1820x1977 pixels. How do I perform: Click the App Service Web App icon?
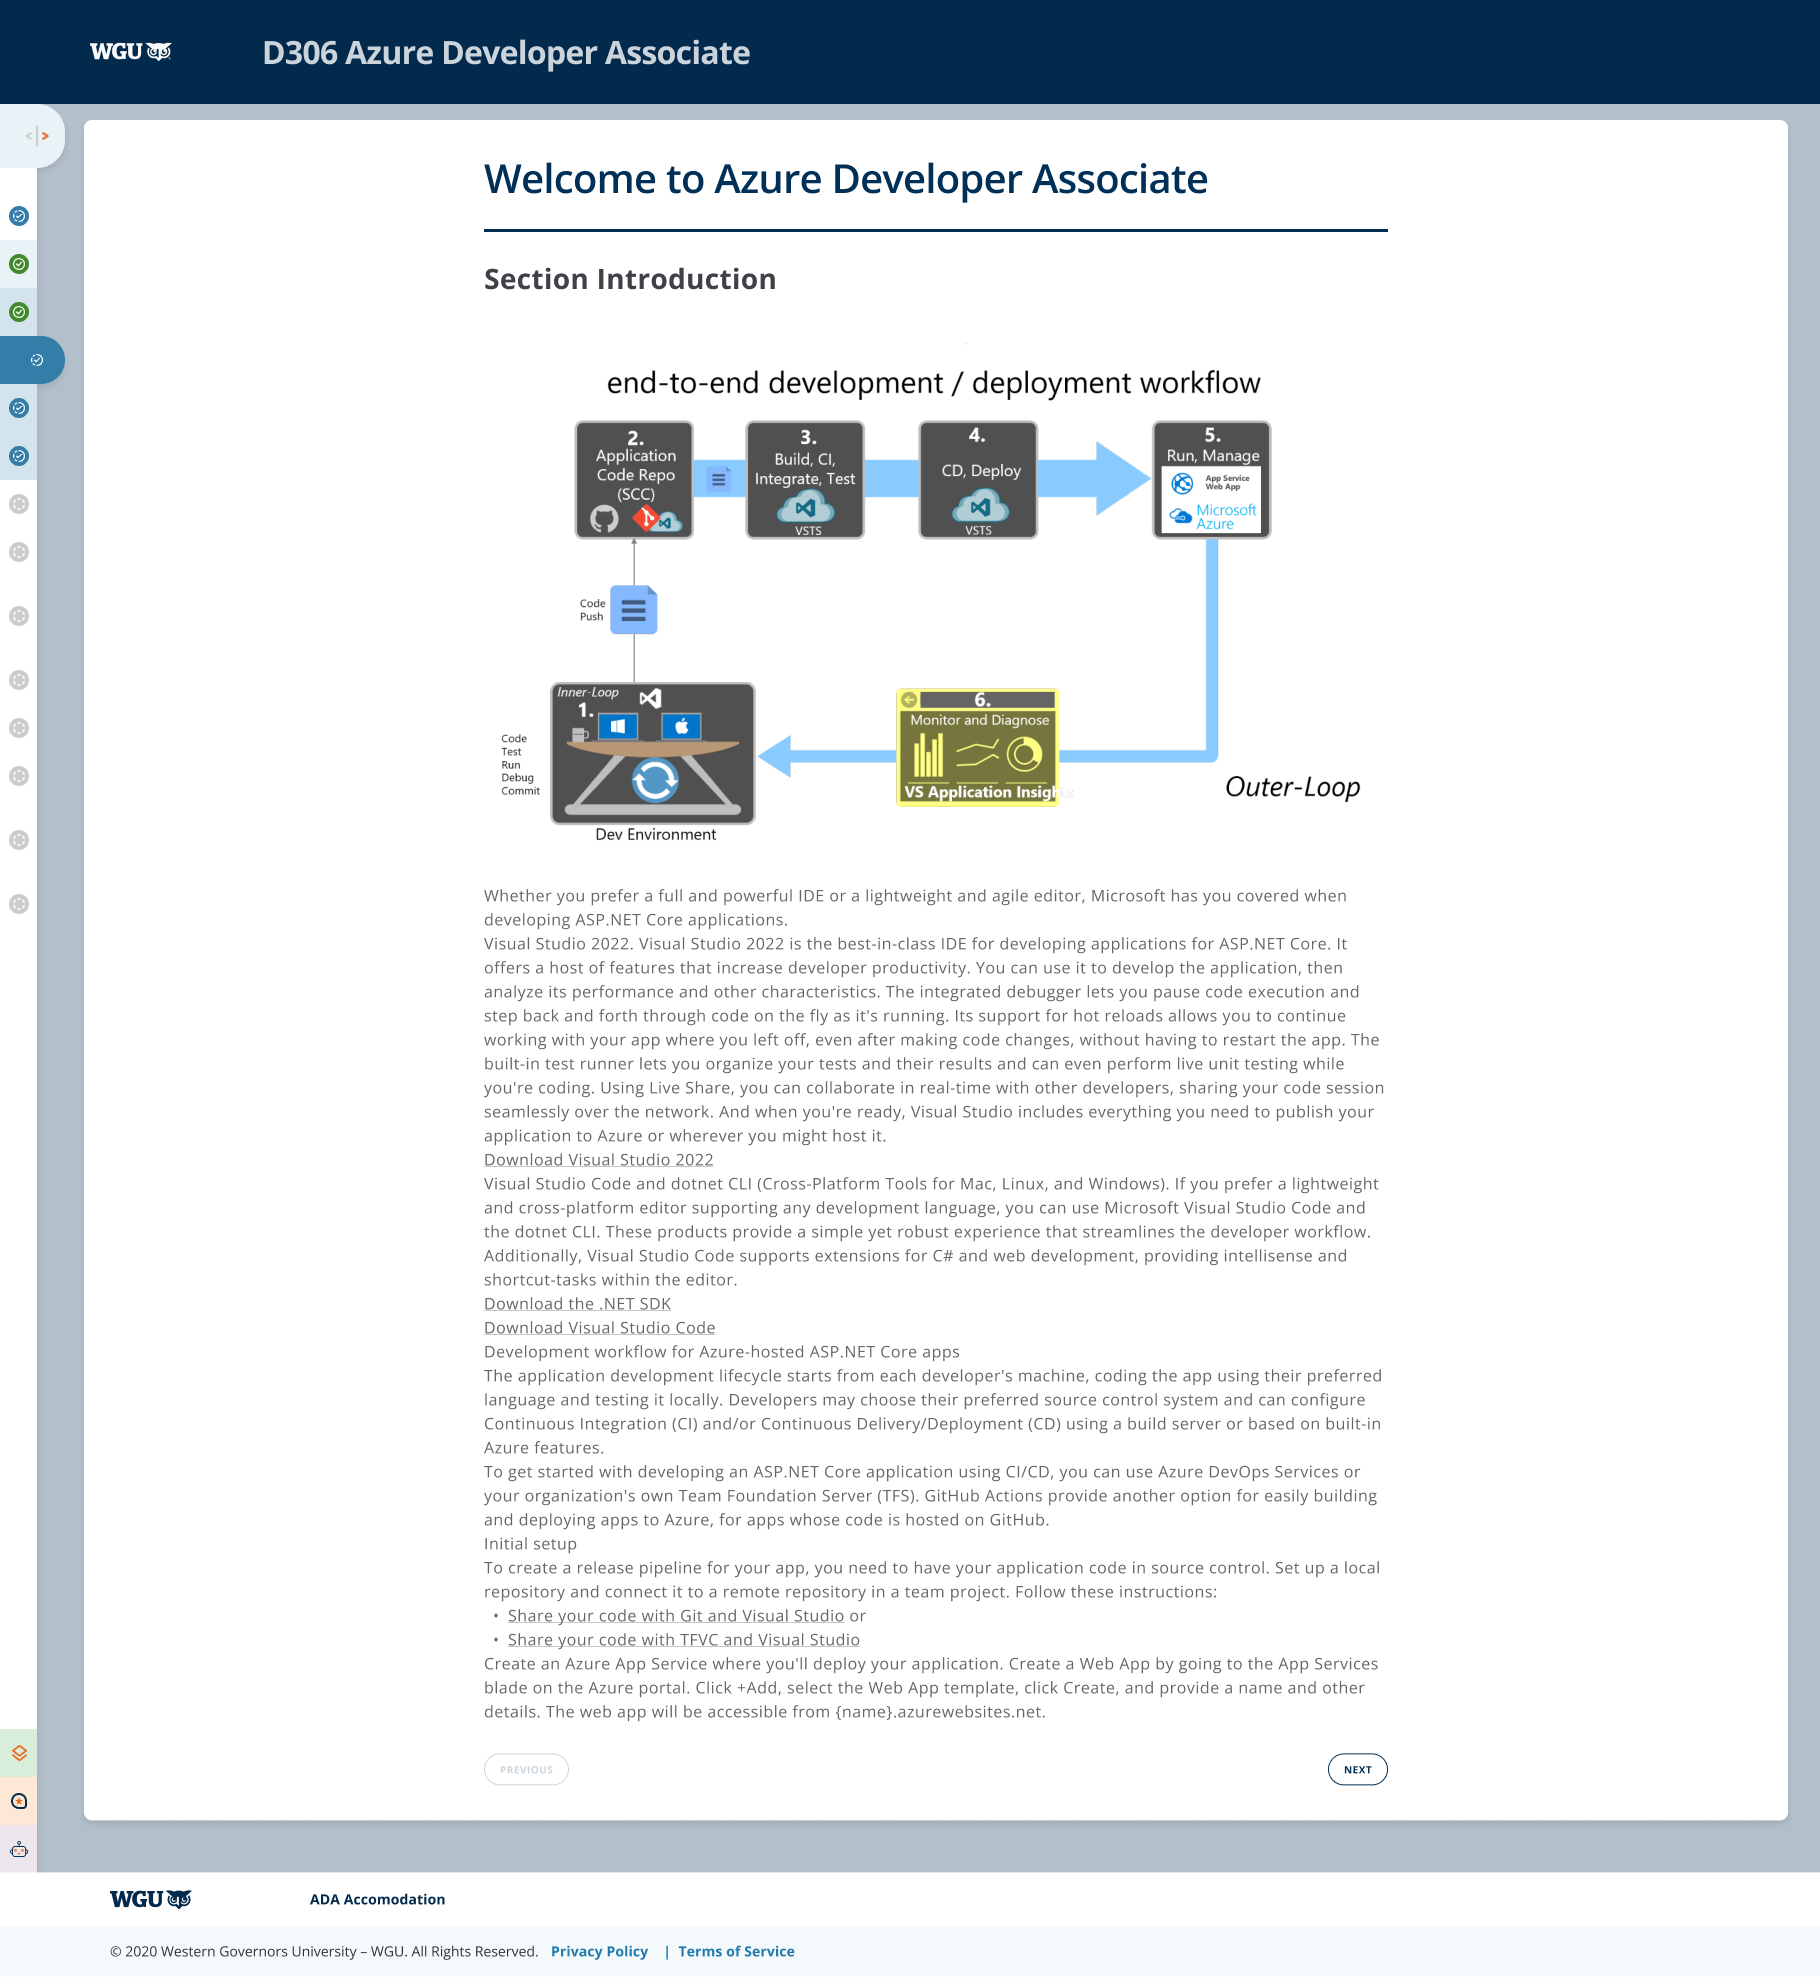pos(1183,483)
